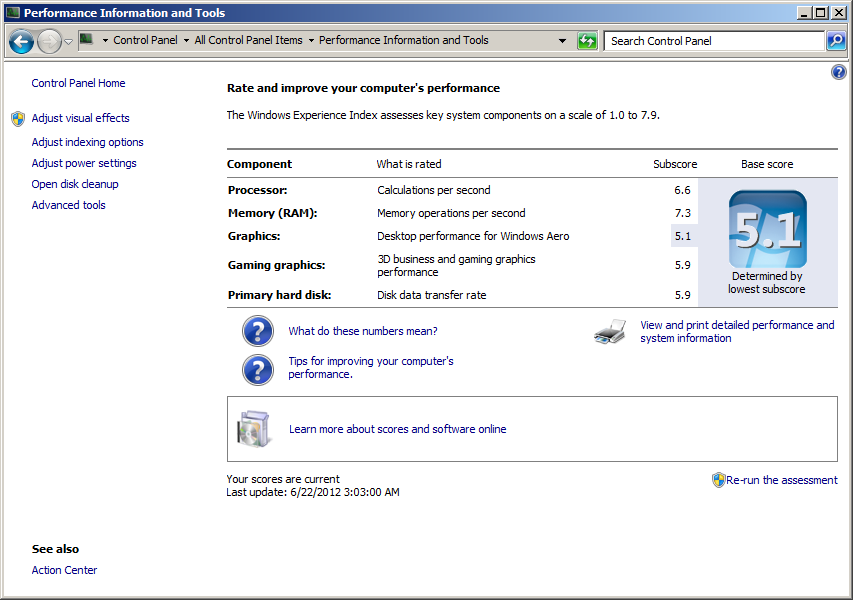Screen dimensions: 853x600
Task: Click the 'Last update: 6/22/2012 3:03:00 AM' text
Action: tap(313, 492)
